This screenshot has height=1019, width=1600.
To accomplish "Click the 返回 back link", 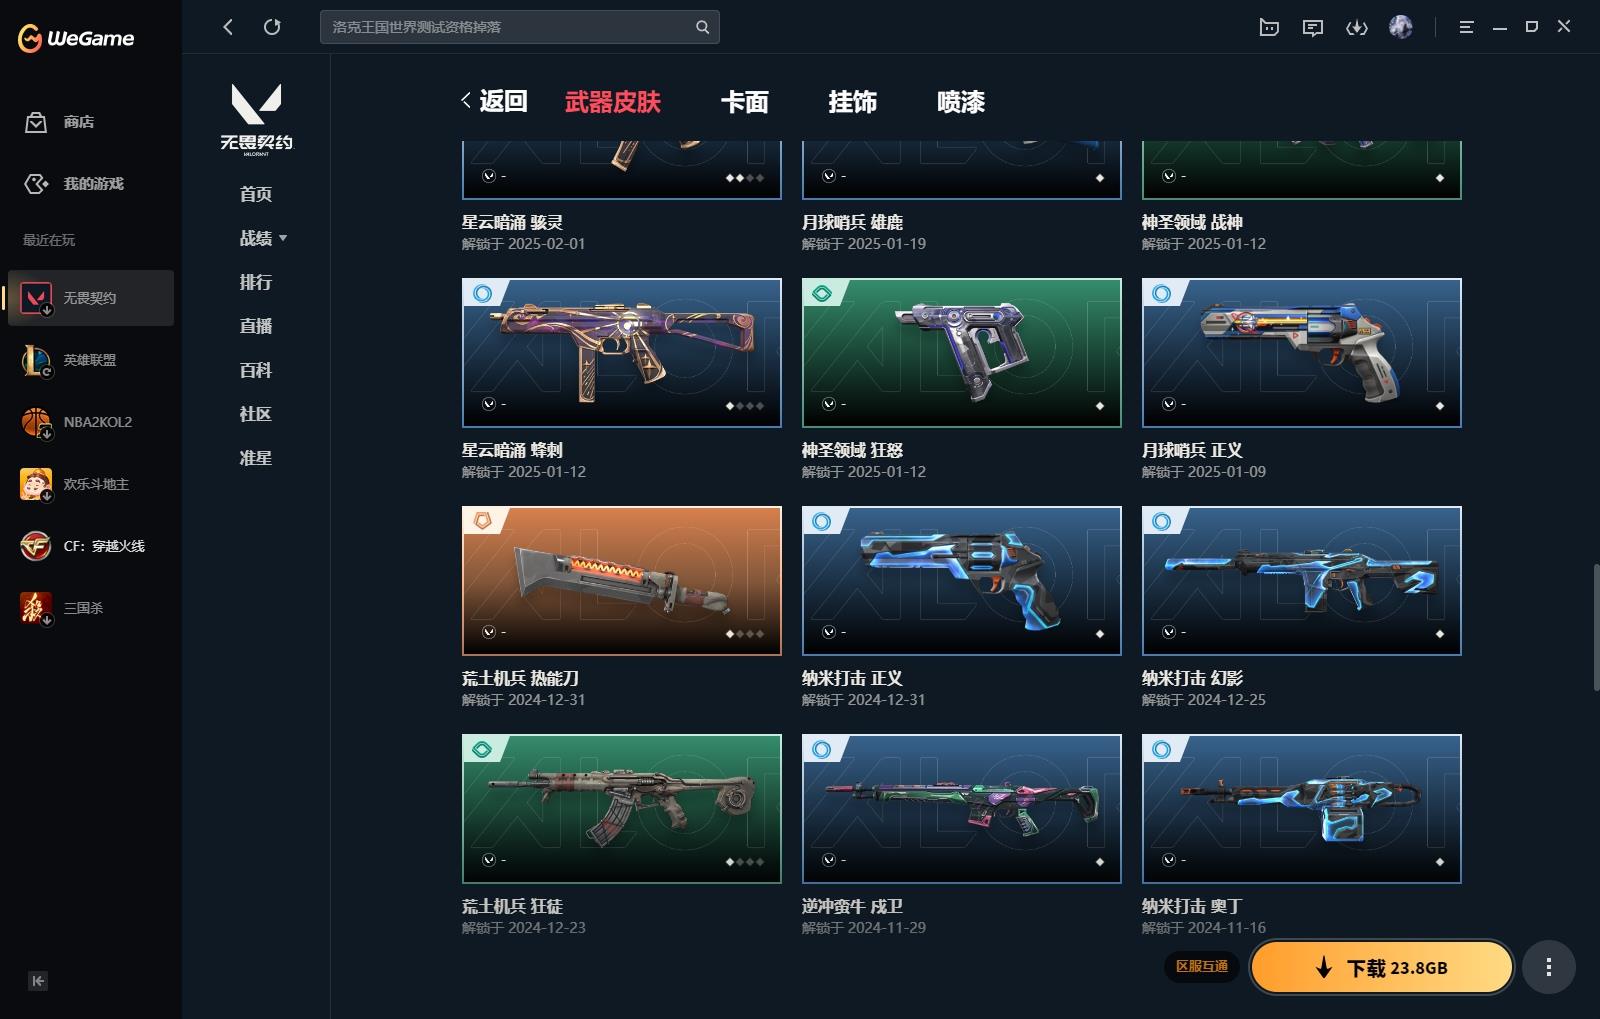I will click(x=494, y=101).
